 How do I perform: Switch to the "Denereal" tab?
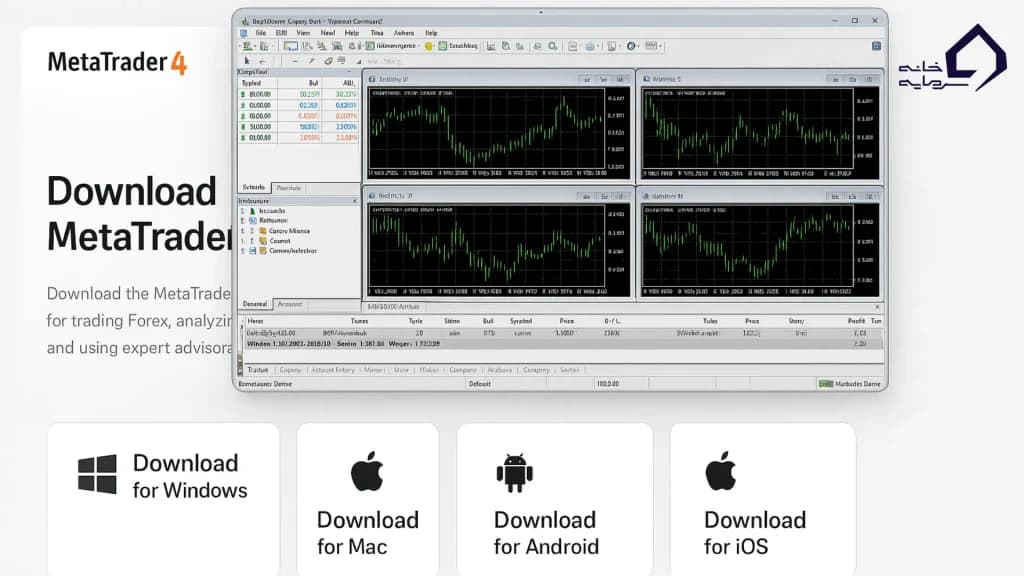coord(255,304)
